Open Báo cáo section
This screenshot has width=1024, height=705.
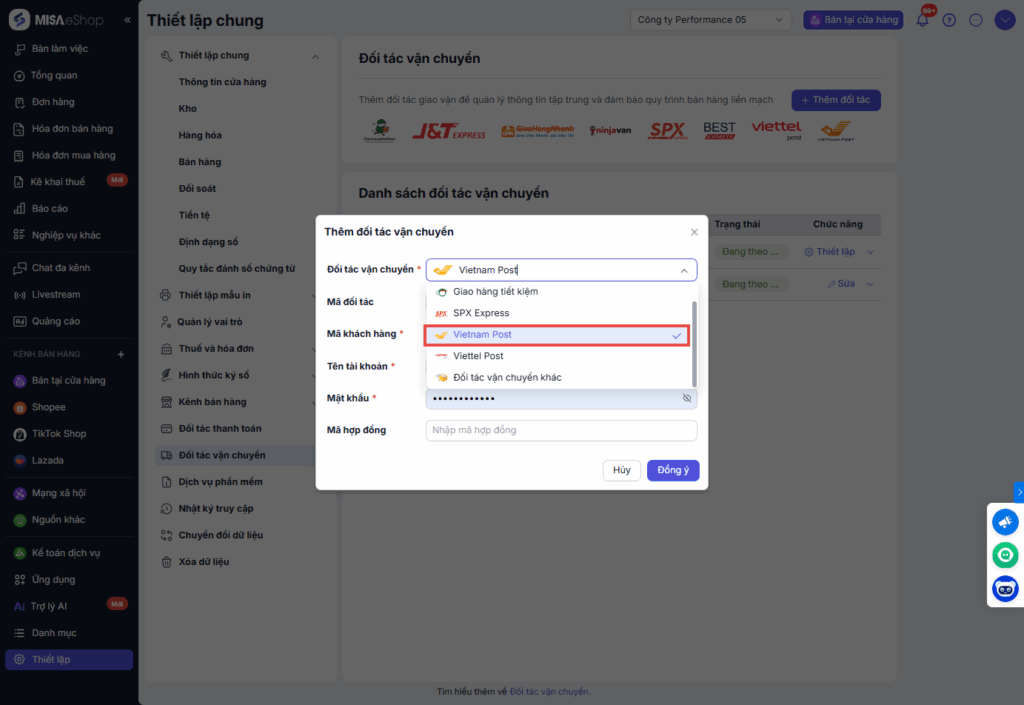50,208
